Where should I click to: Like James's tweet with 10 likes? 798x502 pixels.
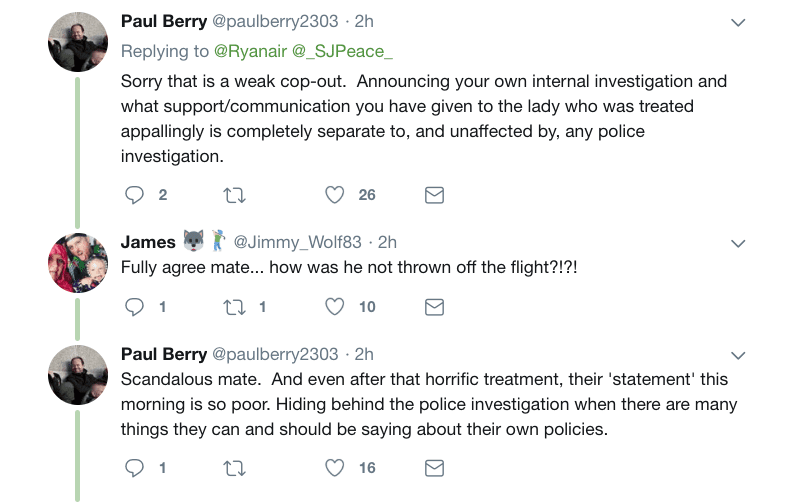click(x=334, y=307)
